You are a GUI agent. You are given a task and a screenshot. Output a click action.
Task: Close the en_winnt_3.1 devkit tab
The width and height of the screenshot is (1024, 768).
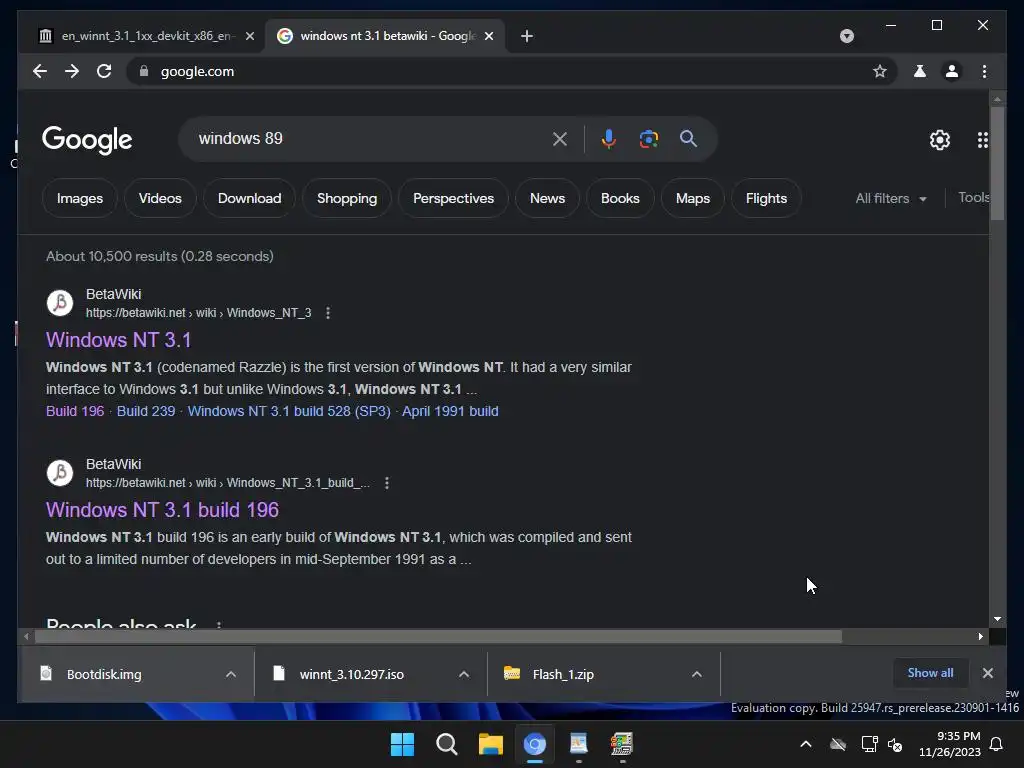pyautogui.click(x=249, y=36)
